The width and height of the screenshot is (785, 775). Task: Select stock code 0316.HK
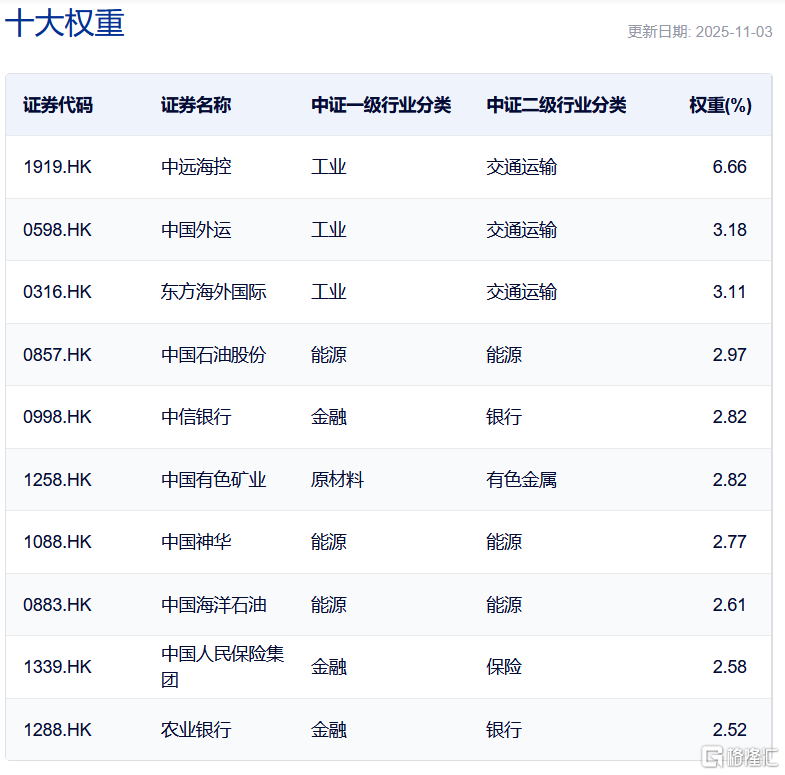58,292
